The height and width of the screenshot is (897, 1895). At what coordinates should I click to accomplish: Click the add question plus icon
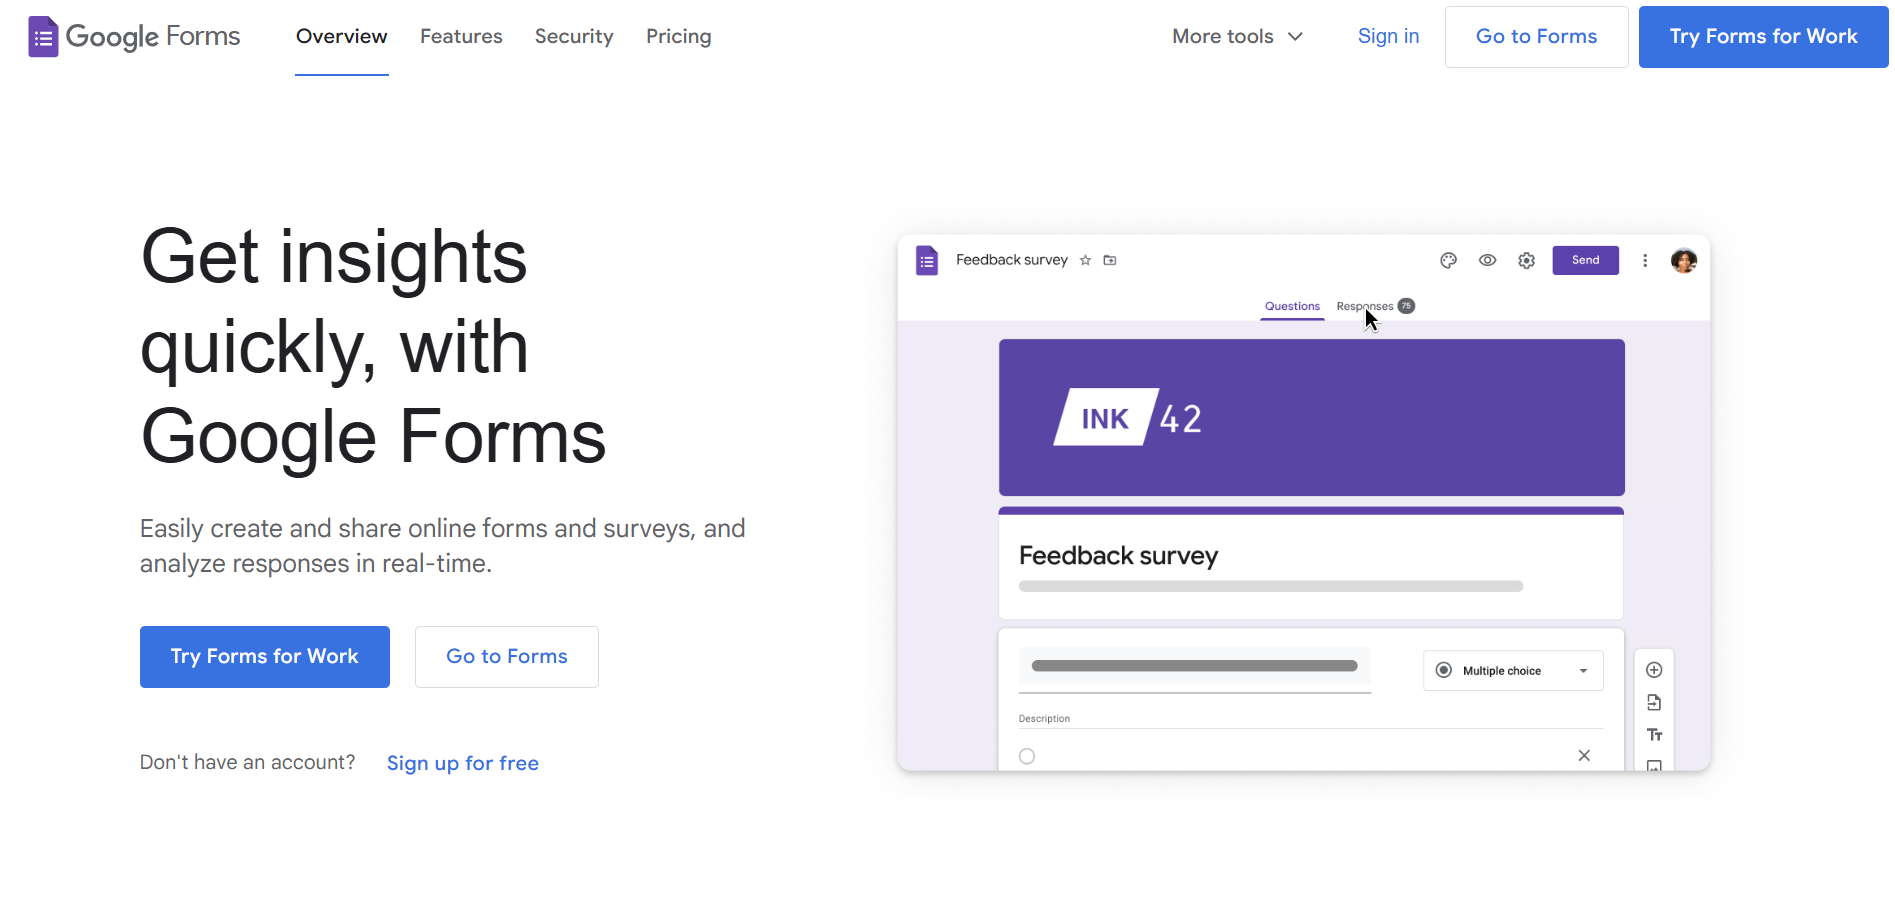(x=1654, y=670)
